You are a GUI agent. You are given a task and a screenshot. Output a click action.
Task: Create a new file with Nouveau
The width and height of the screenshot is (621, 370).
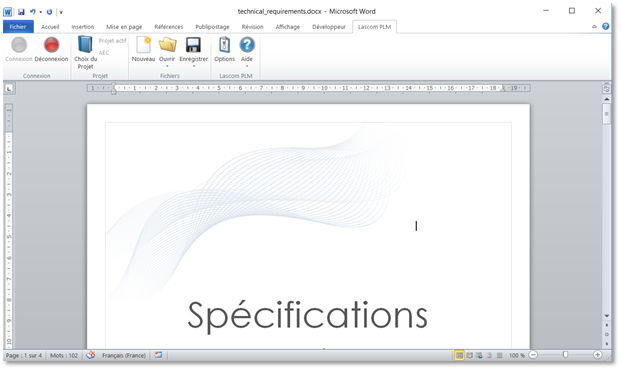pyautogui.click(x=143, y=49)
